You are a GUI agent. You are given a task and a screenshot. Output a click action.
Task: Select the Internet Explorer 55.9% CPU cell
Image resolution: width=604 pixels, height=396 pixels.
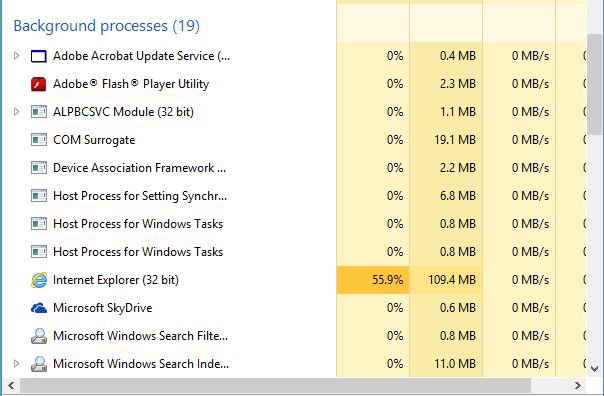372,280
